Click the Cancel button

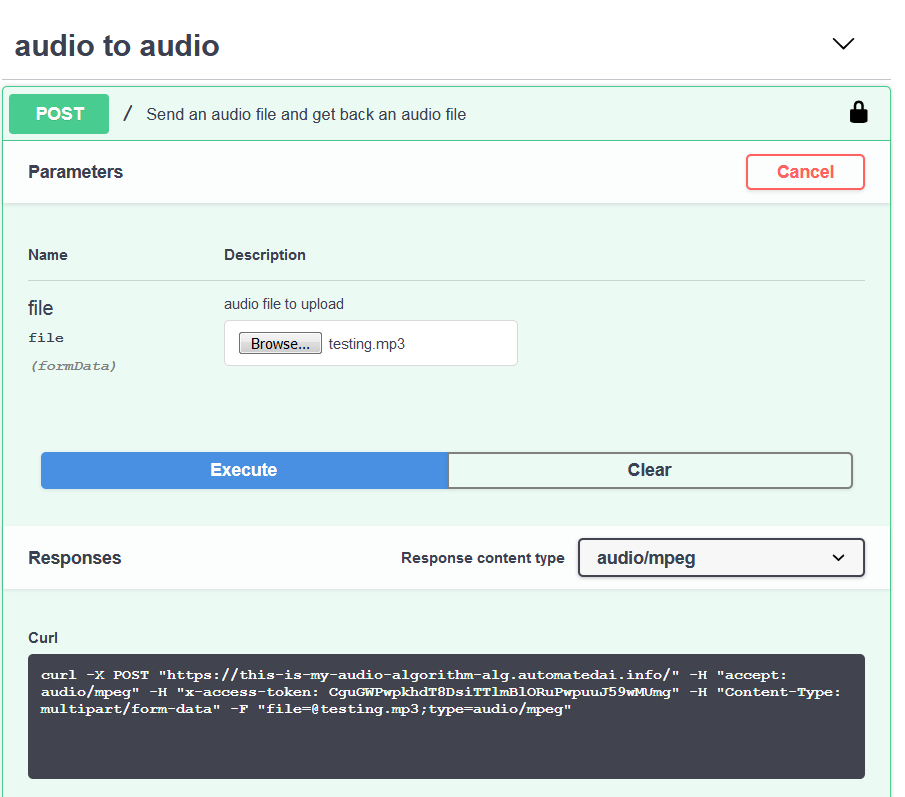805,172
